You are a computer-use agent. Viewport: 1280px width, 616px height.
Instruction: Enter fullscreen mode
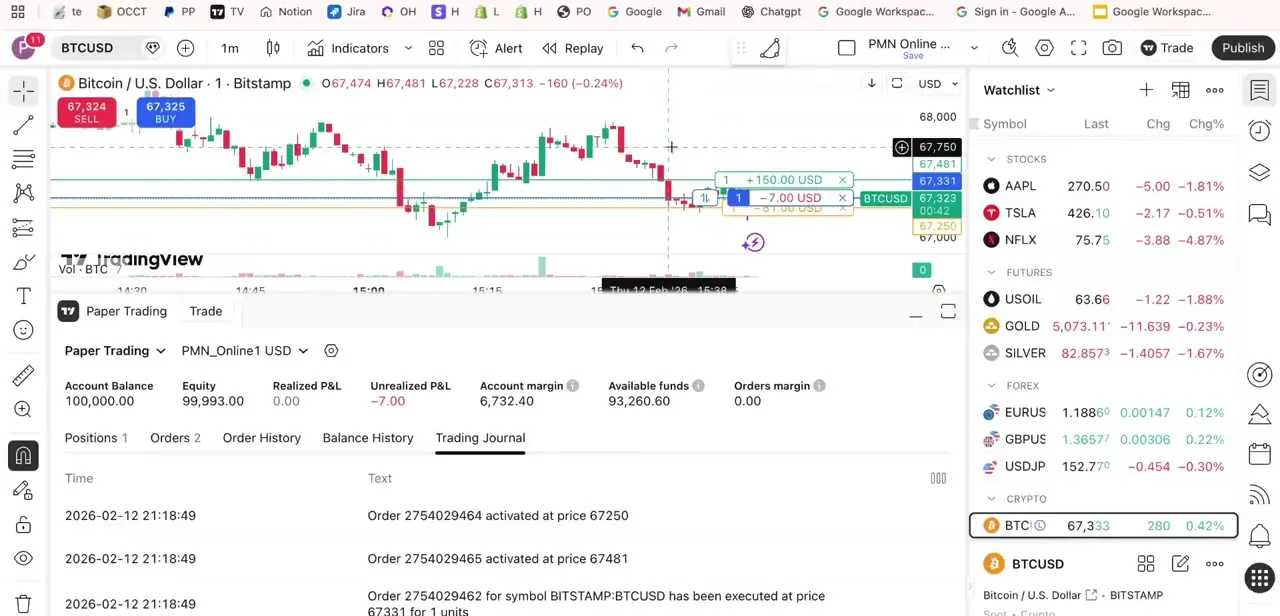coord(1078,48)
